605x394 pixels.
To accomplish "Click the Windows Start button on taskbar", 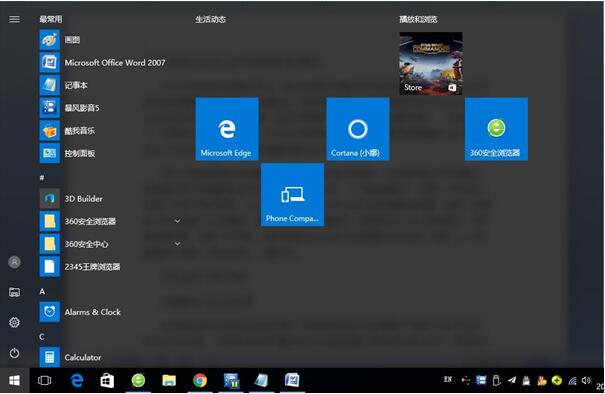I will (14, 380).
